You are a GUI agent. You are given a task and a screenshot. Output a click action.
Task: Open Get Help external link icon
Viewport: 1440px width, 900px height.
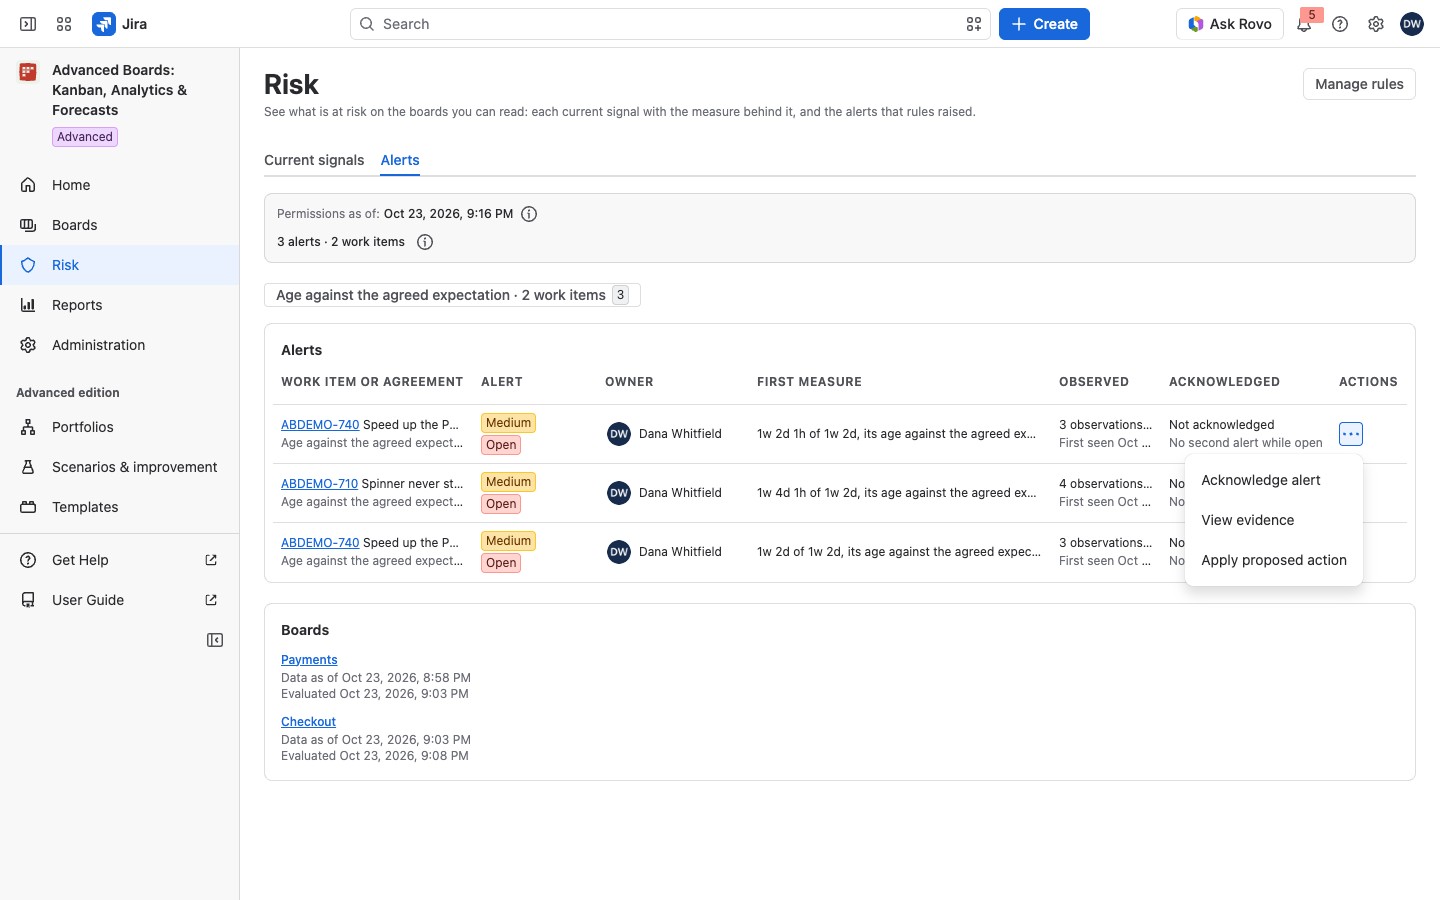click(211, 560)
